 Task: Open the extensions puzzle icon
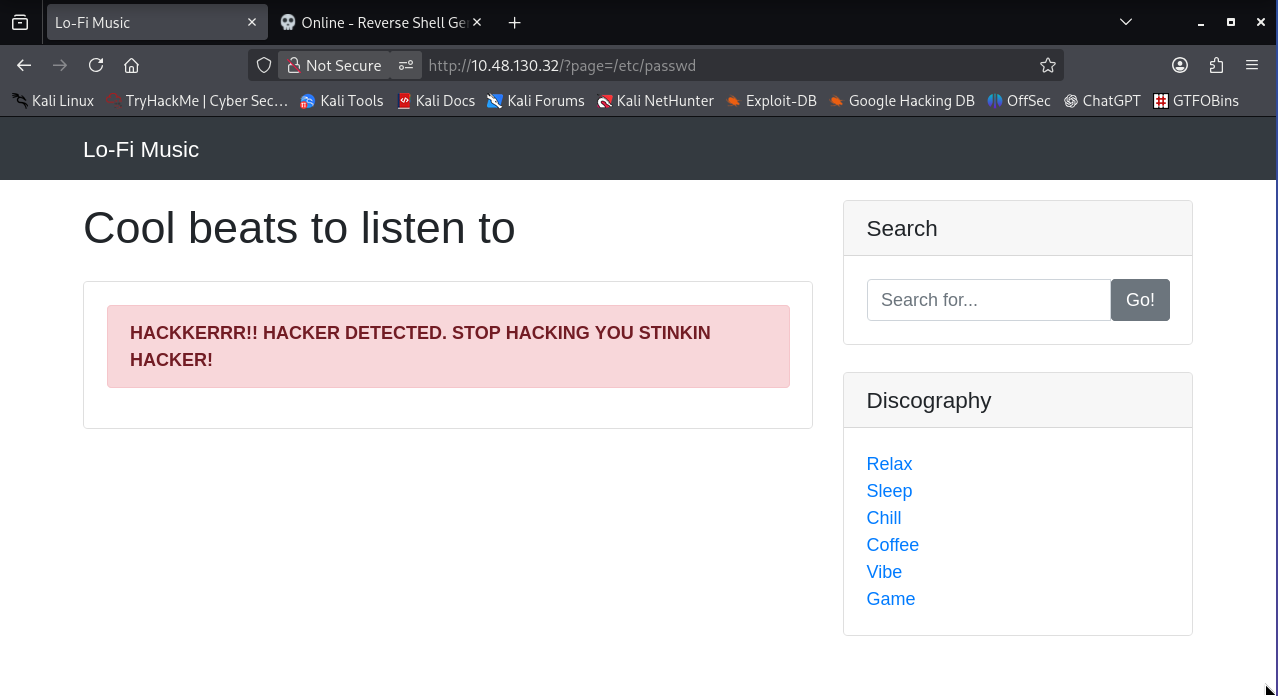(1216, 65)
